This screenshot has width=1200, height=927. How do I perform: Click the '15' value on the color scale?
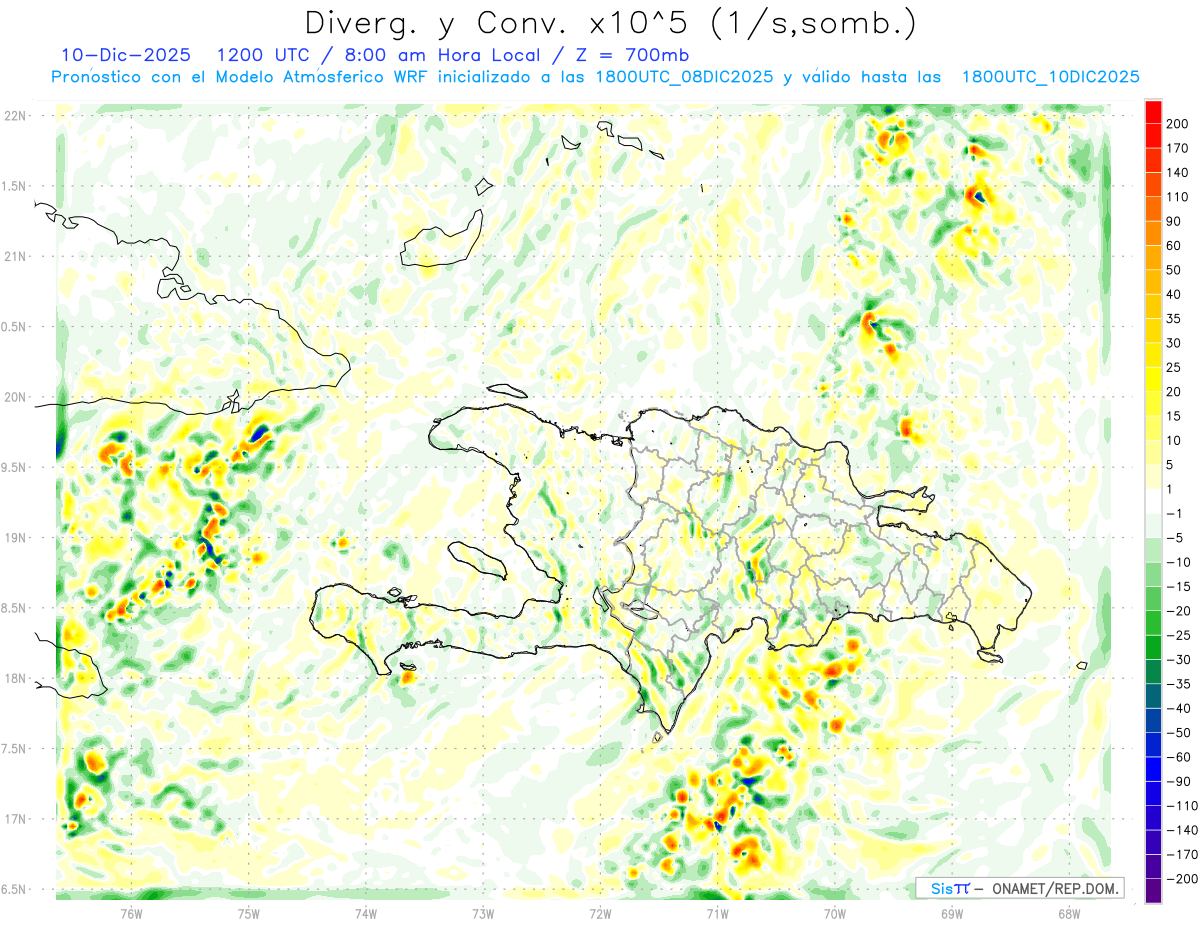point(1174,416)
